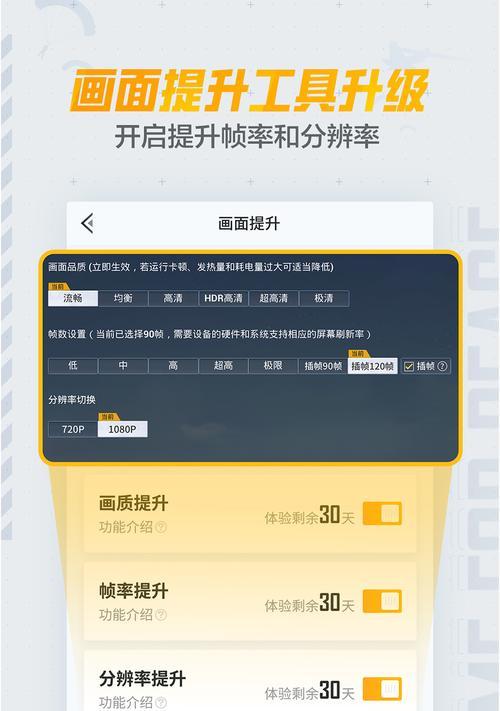Open 帧率提升 功能介绍 help icon

tap(161, 615)
